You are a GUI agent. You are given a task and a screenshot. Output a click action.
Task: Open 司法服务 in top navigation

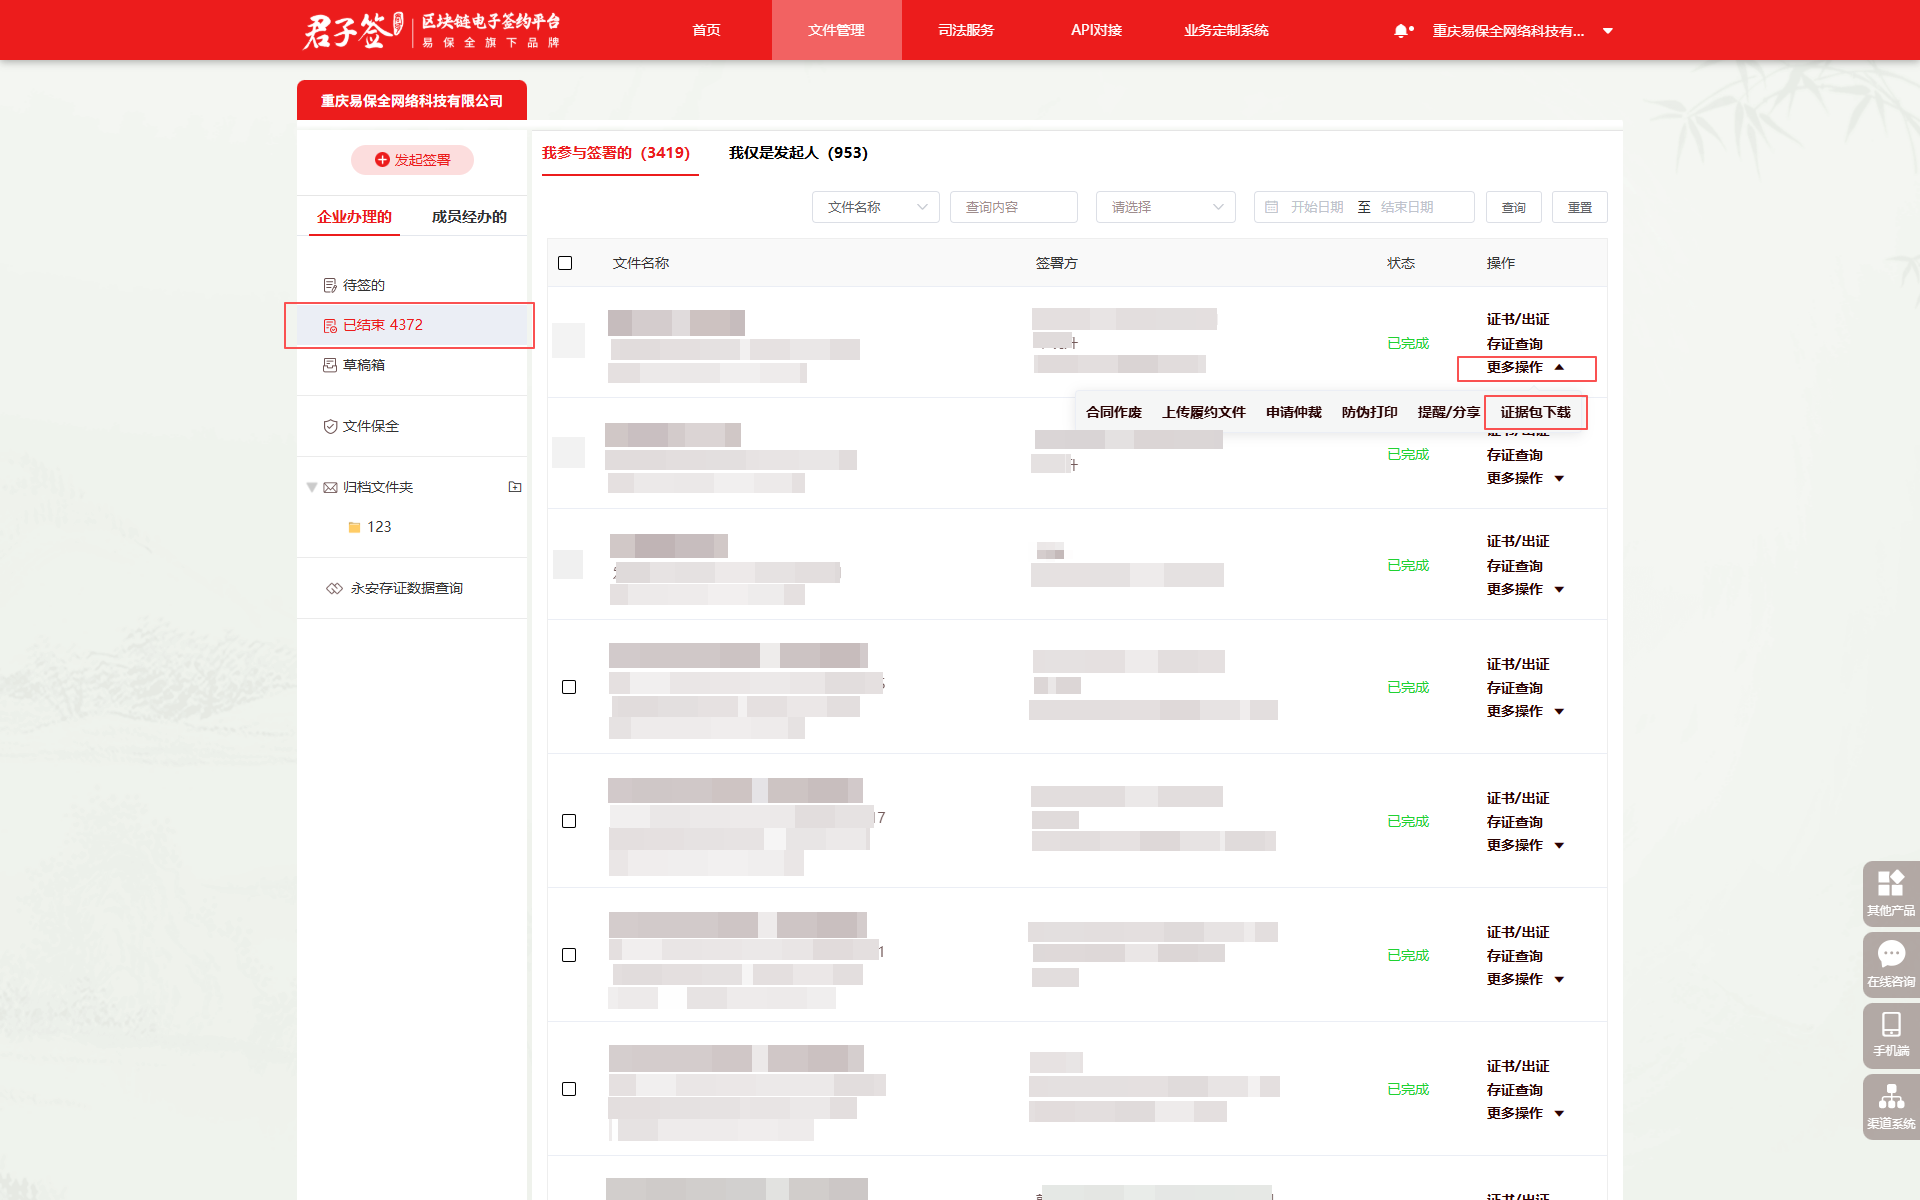[966, 30]
